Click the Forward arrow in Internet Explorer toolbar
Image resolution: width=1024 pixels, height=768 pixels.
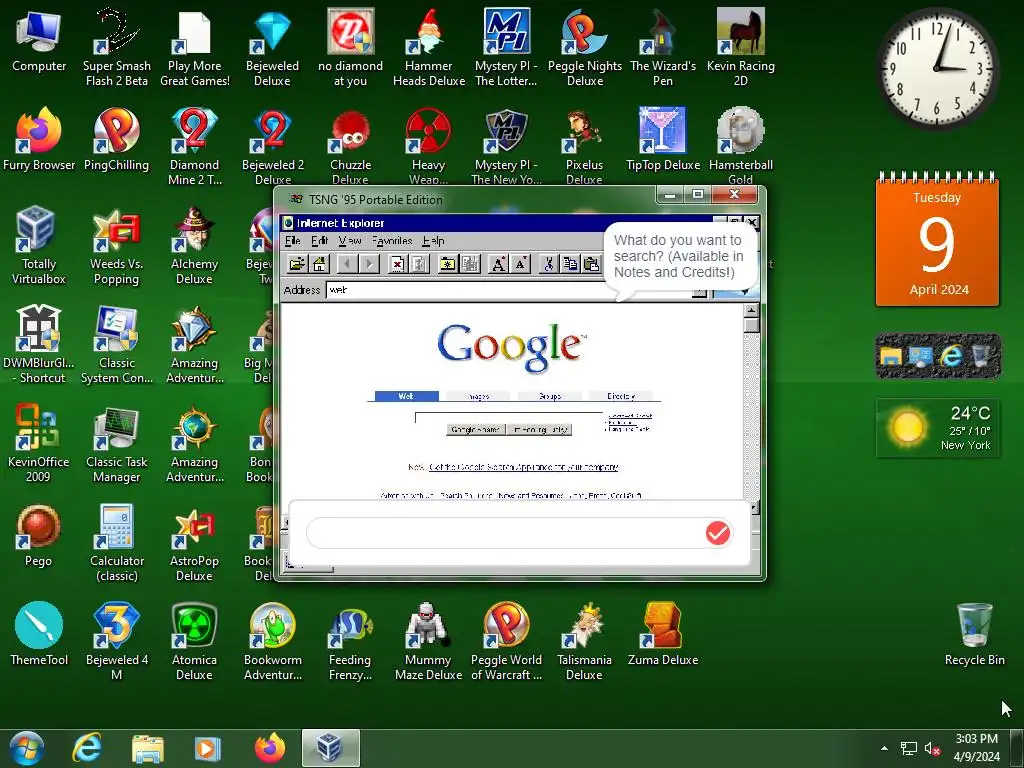pos(369,264)
